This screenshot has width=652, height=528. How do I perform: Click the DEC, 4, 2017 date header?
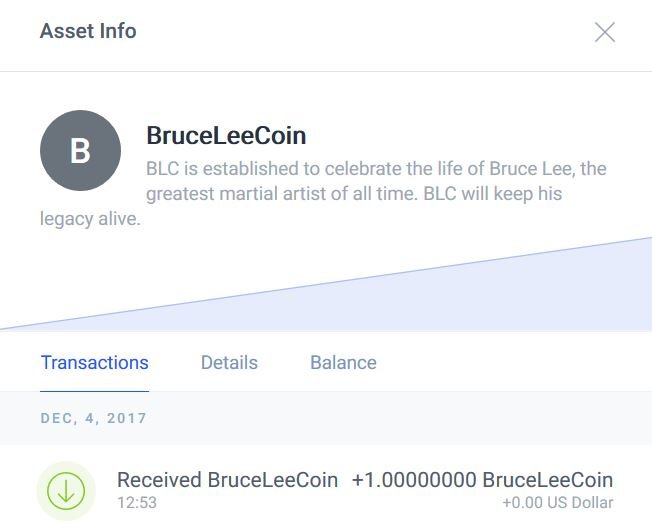(94, 418)
